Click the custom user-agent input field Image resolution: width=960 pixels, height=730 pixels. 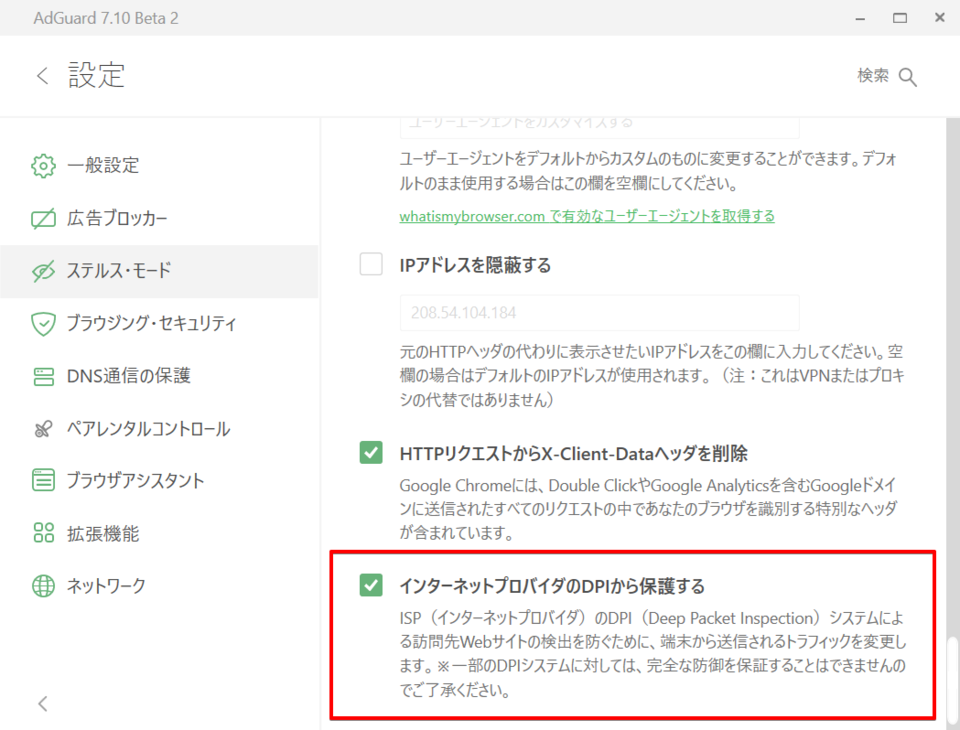599,127
